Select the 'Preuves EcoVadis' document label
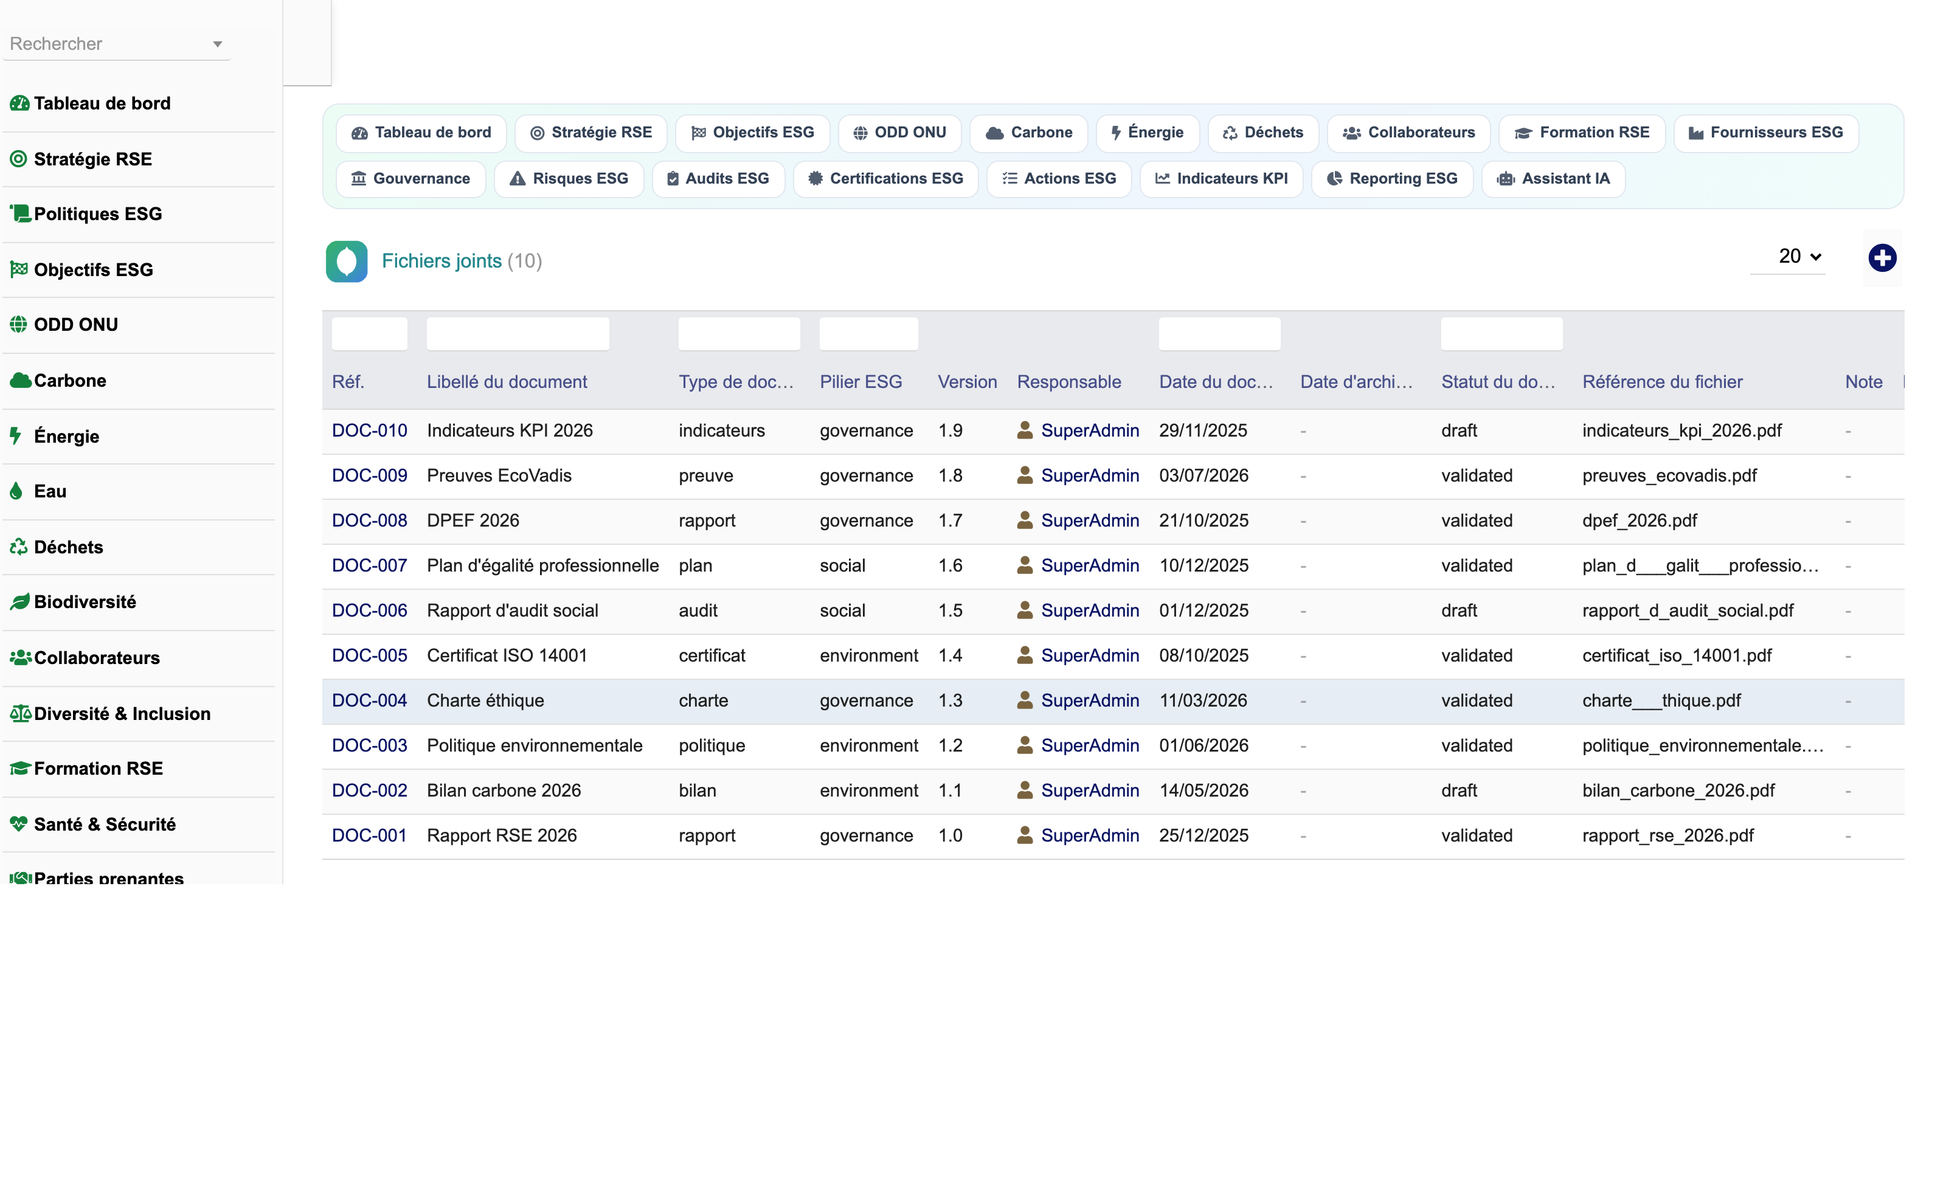1946x1204 pixels. (x=499, y=476)
